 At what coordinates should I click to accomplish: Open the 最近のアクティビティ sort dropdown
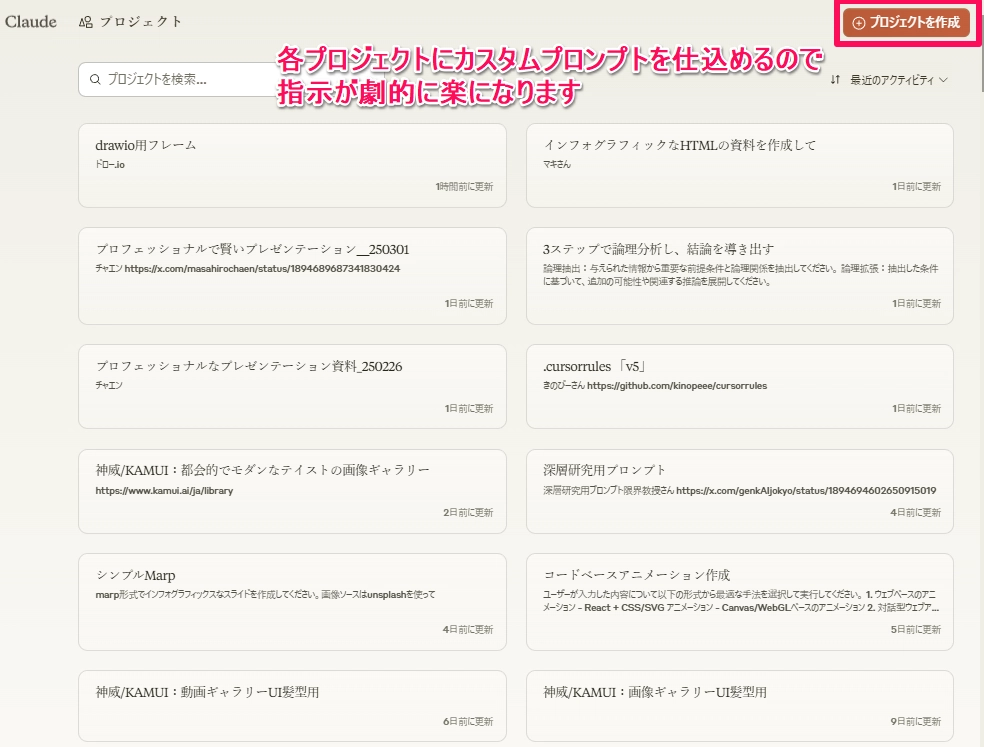tap(889, 80)
